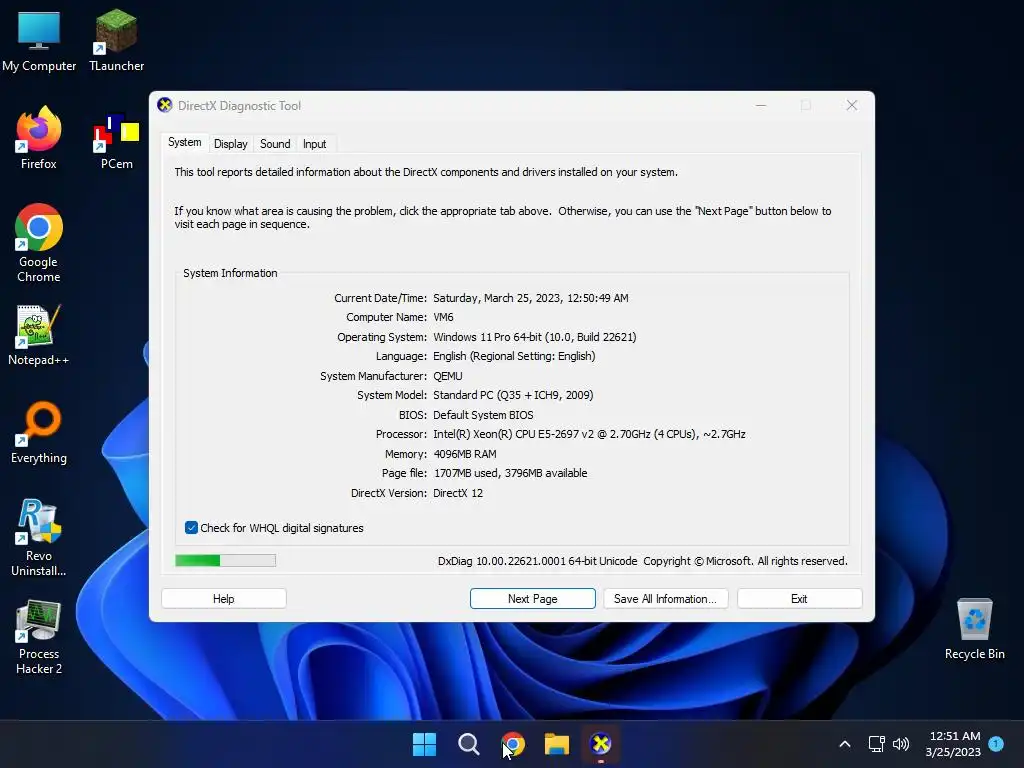Screen dimensions: 1024x768
Task: Click the Page file usage value
Action: (x=511, y=473)
